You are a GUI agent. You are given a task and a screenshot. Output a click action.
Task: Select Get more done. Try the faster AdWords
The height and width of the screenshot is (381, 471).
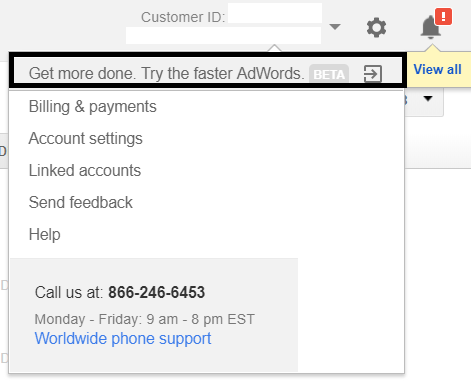[167, 73]
